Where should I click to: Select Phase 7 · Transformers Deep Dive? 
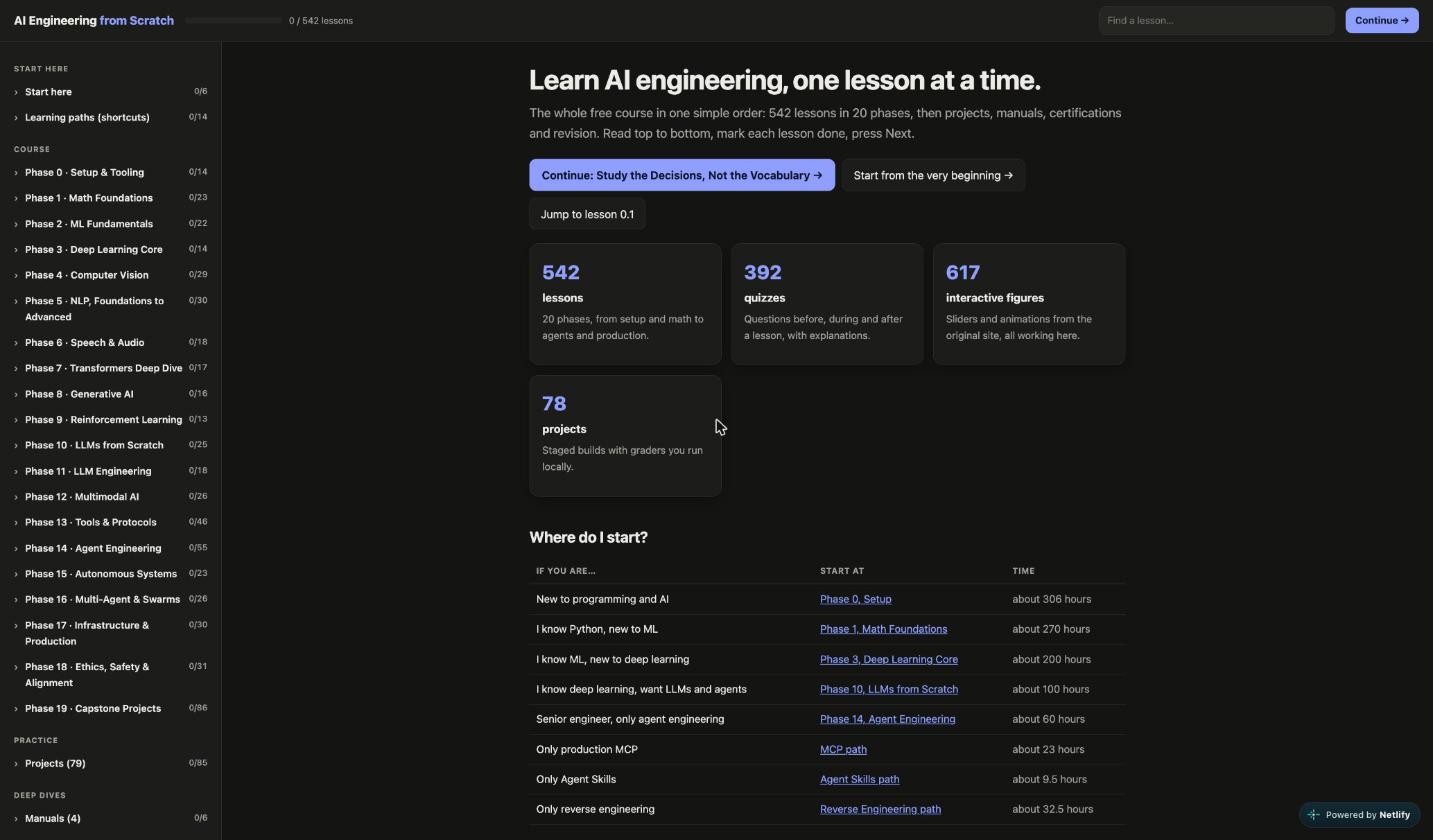point(110,368)
